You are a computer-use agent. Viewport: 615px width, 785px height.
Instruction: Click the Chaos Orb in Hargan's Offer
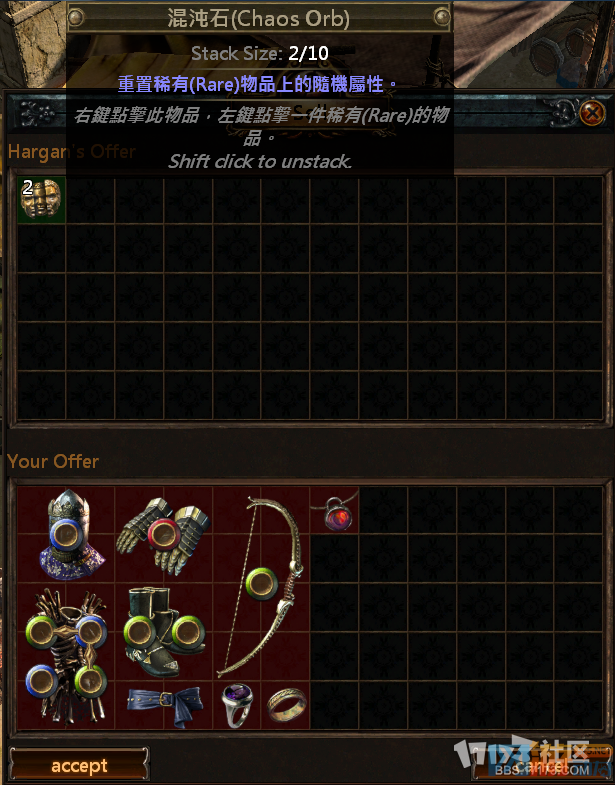coord(41,199)
